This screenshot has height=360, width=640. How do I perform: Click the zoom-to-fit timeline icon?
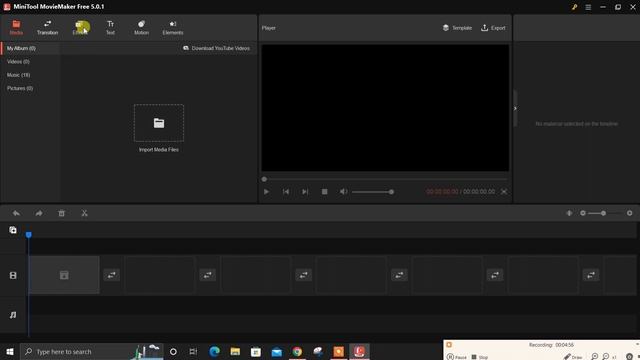point(569,213)
